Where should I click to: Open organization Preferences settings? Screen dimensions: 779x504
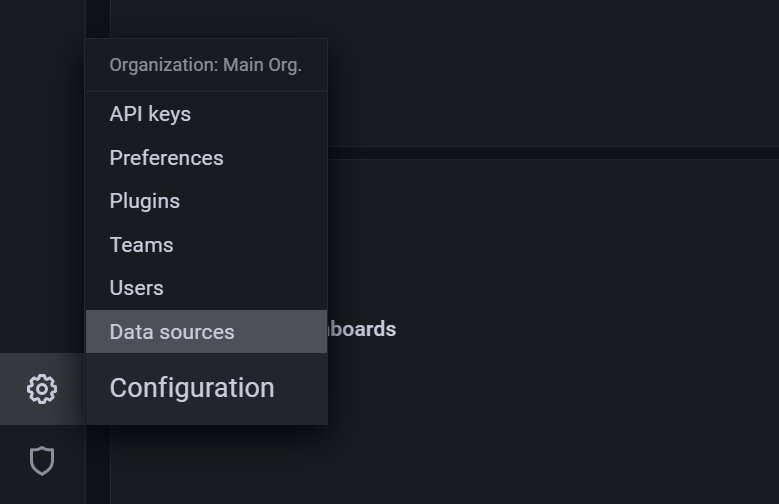[x=166, y=158]
